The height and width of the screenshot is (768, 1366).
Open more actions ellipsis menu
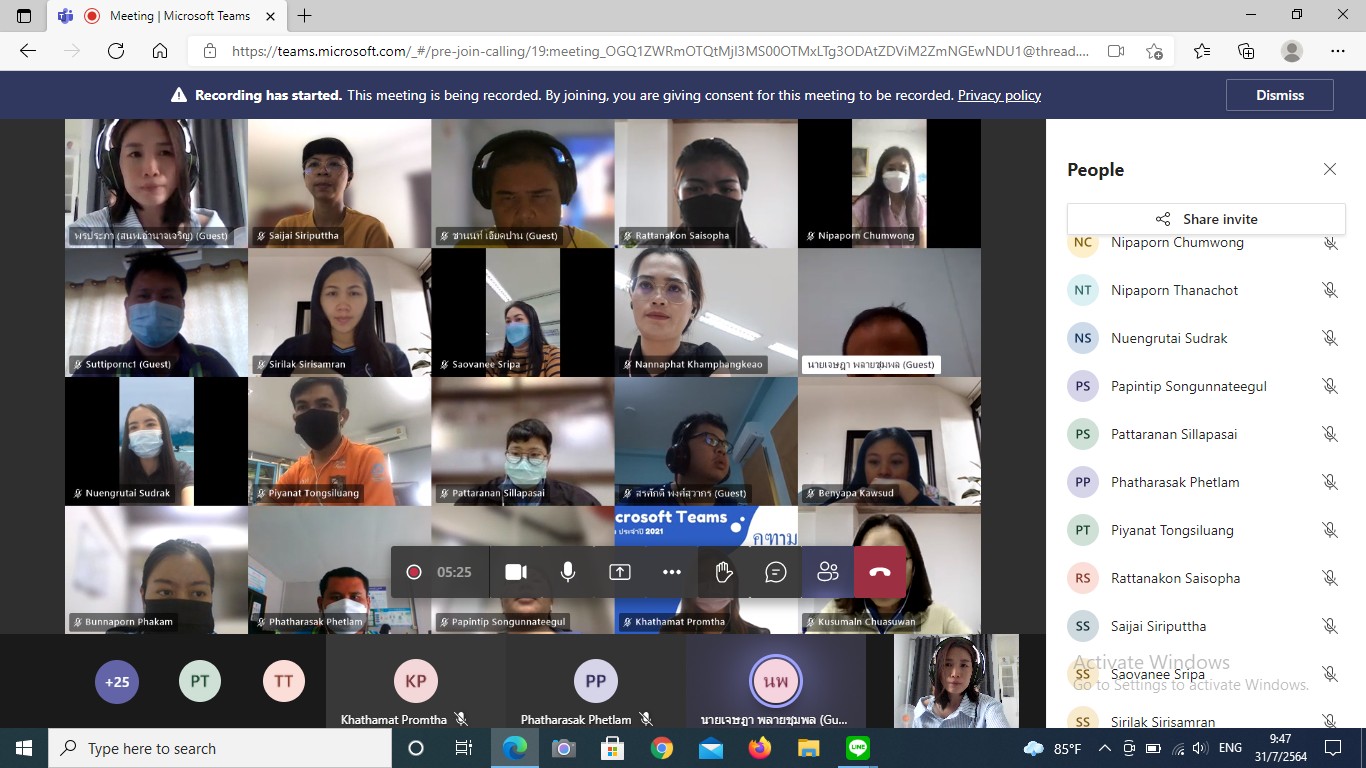(672, 572)
